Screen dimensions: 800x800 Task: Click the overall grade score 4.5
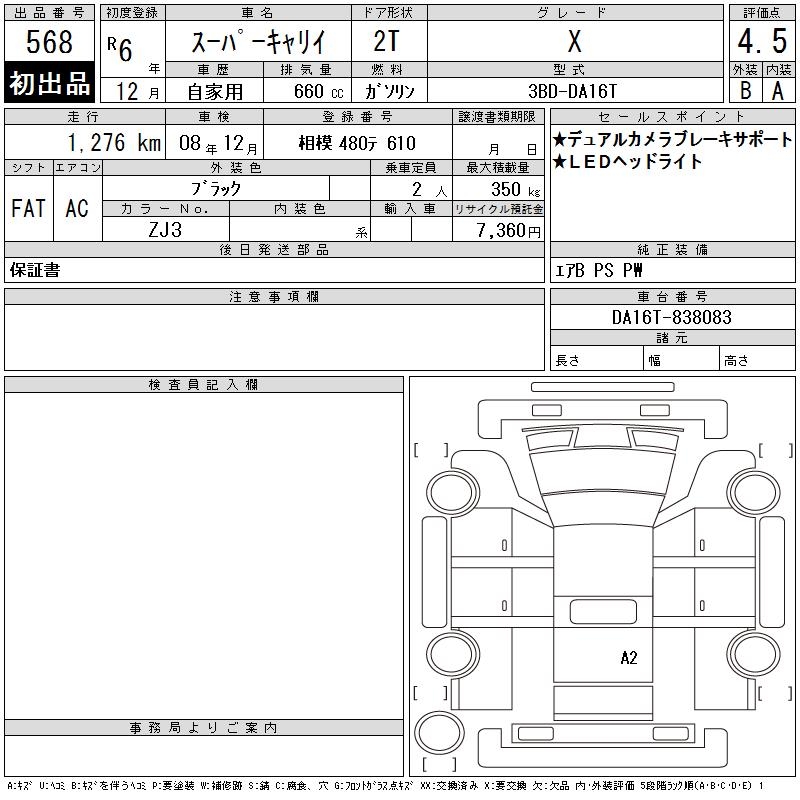point(760,43)
